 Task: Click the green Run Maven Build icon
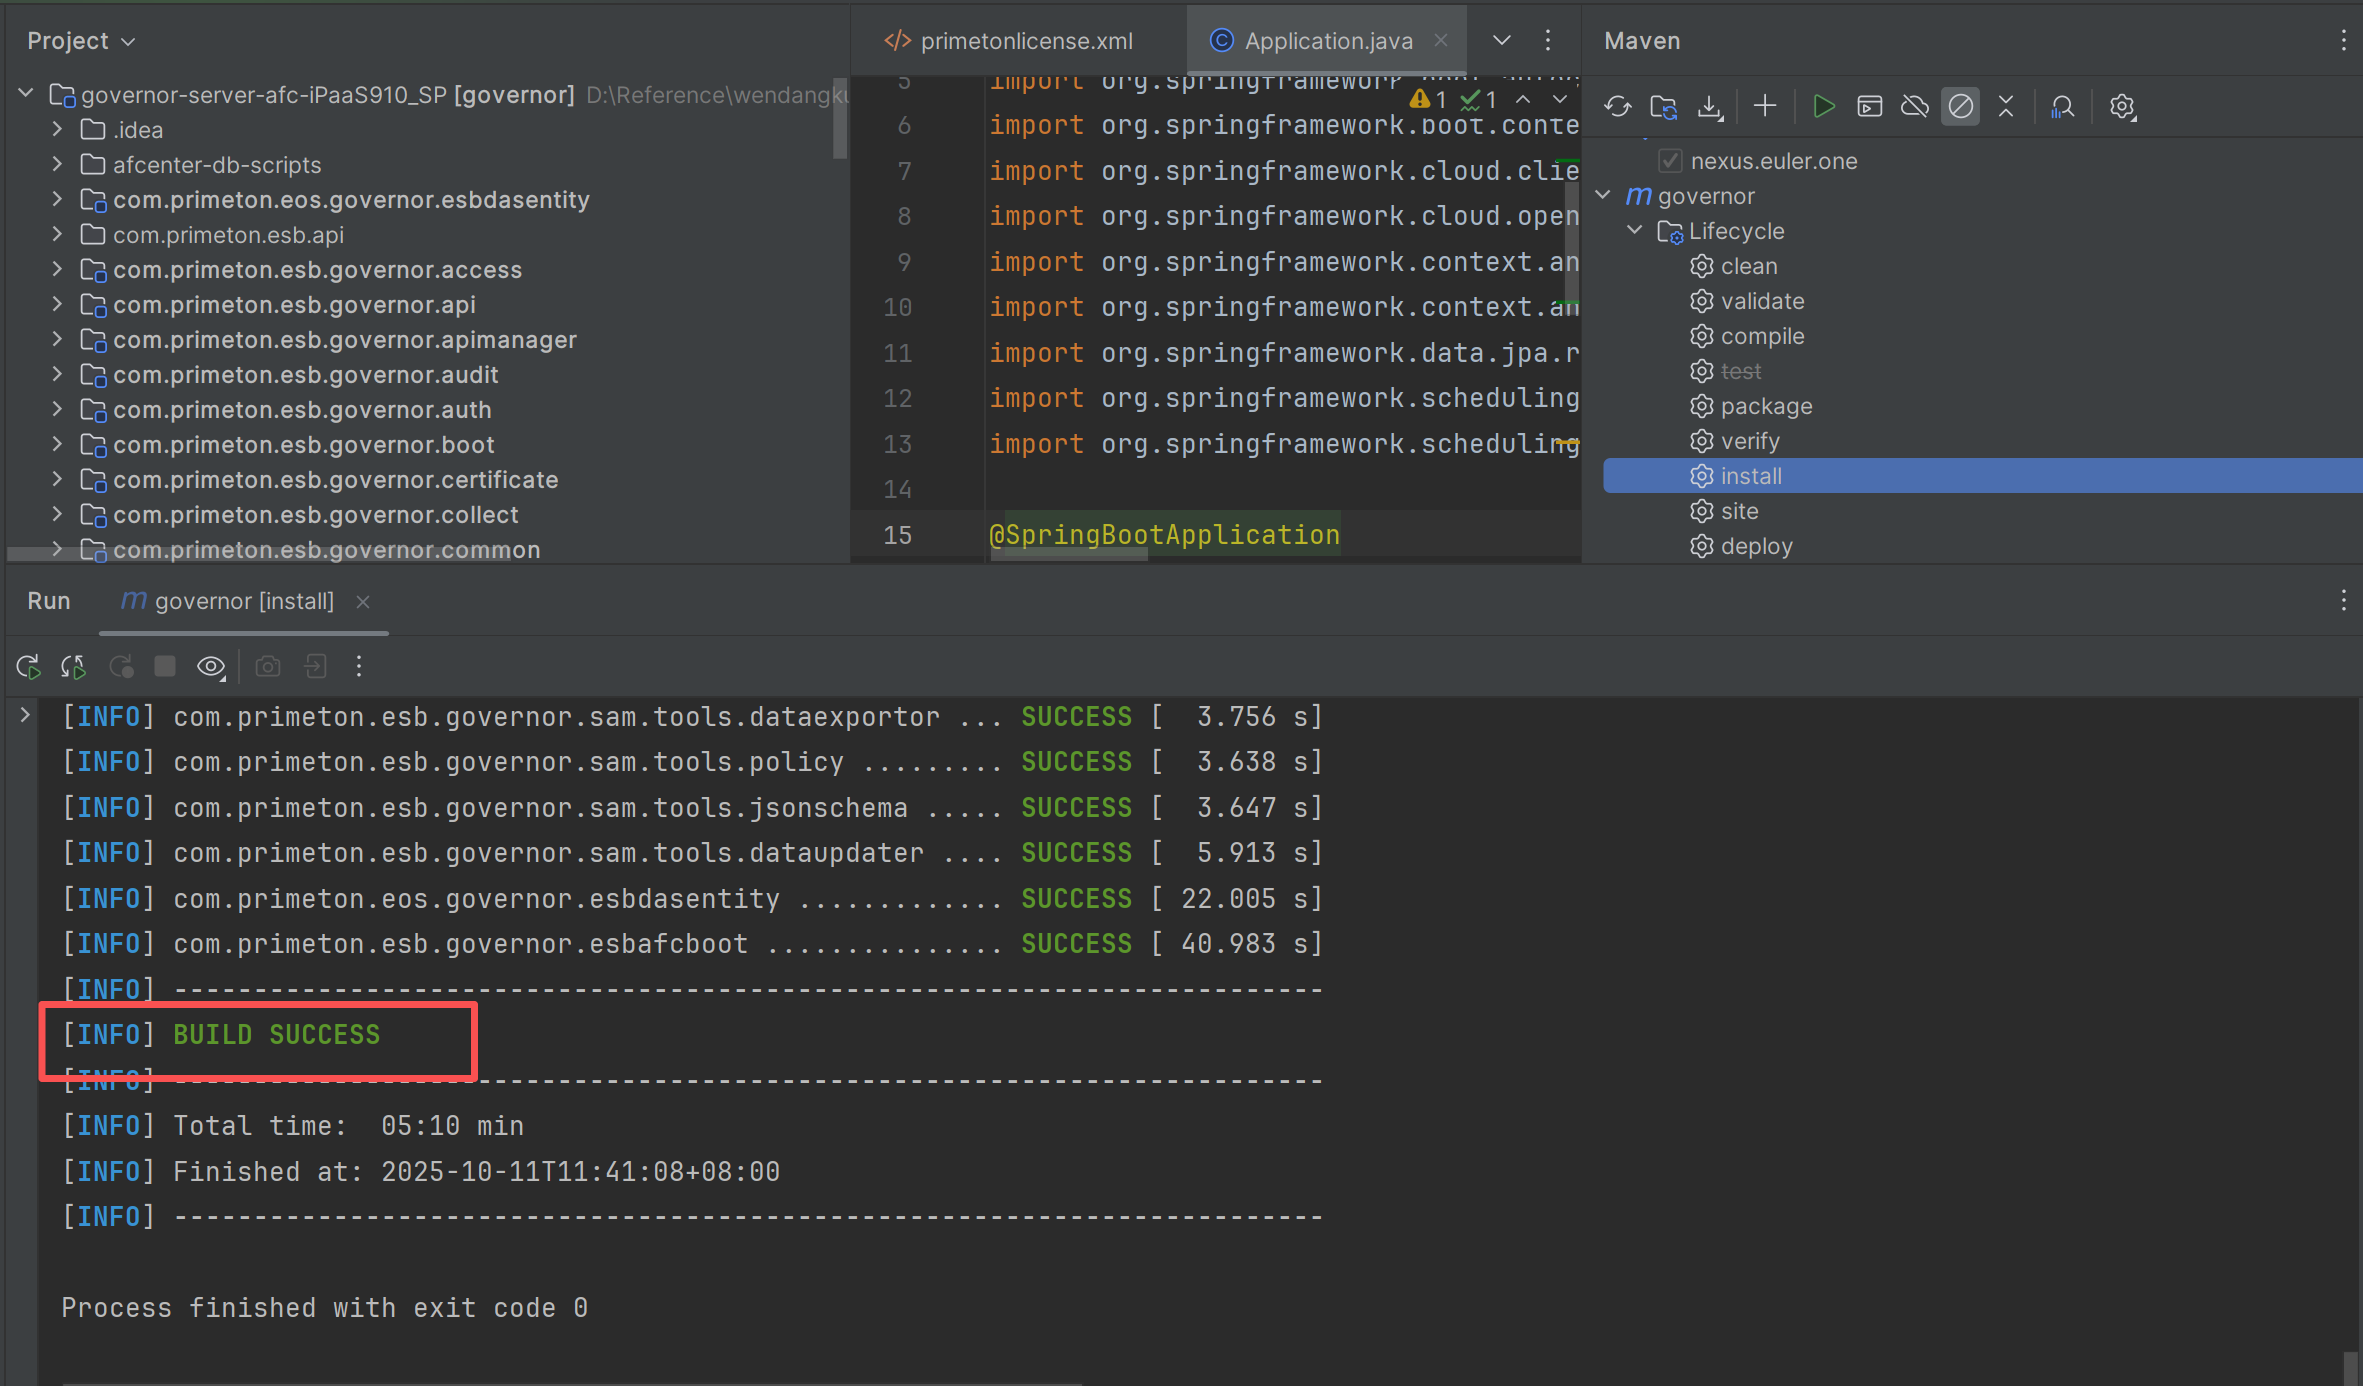(x=1822, y=107)
